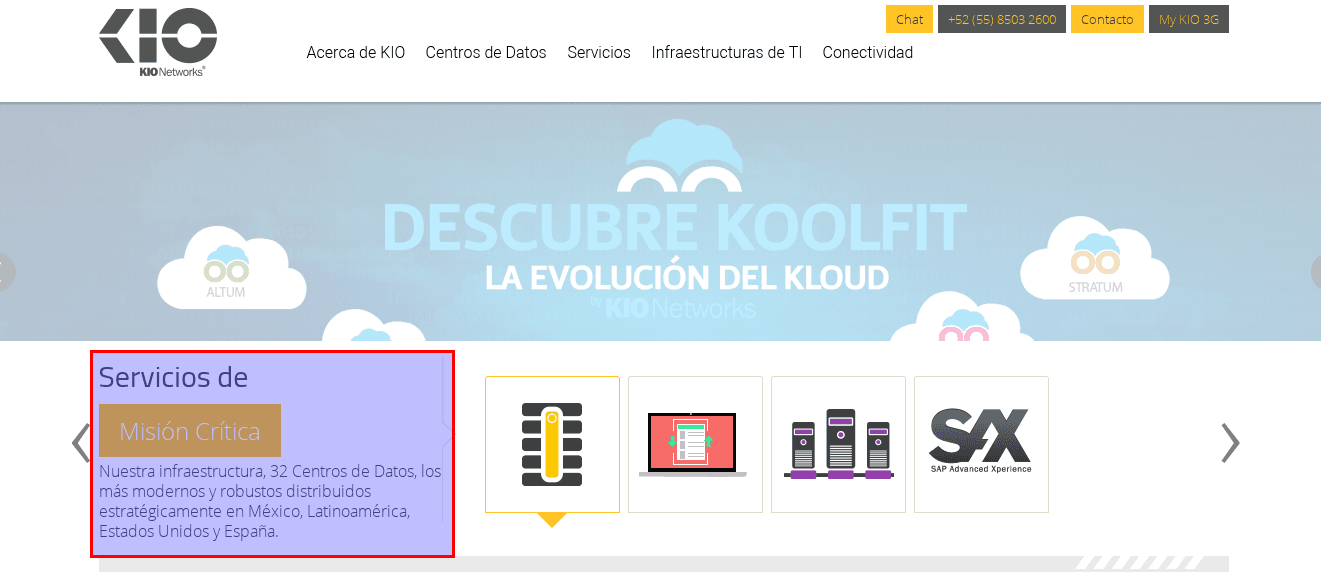Click the ALTUM cloud in the banner
Image resolution: width=1321 pixels, height=572 pixels.
pos(230,268)
